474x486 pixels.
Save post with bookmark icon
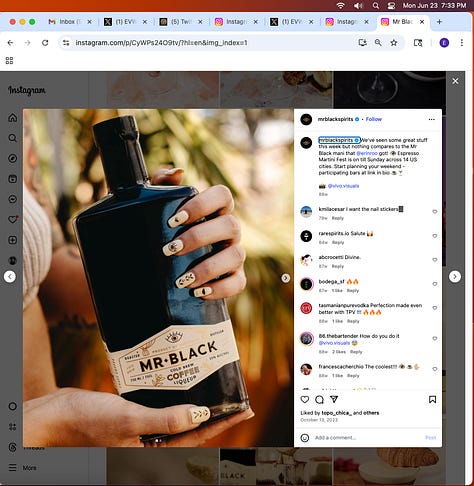[x=432, y=399]
